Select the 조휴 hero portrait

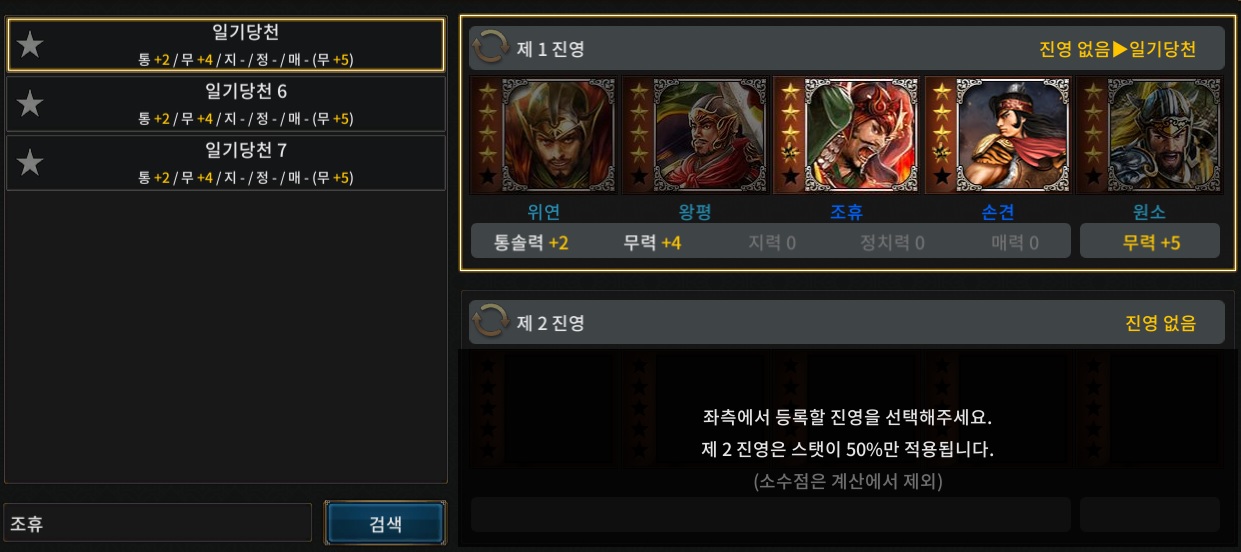coord(848,135)
